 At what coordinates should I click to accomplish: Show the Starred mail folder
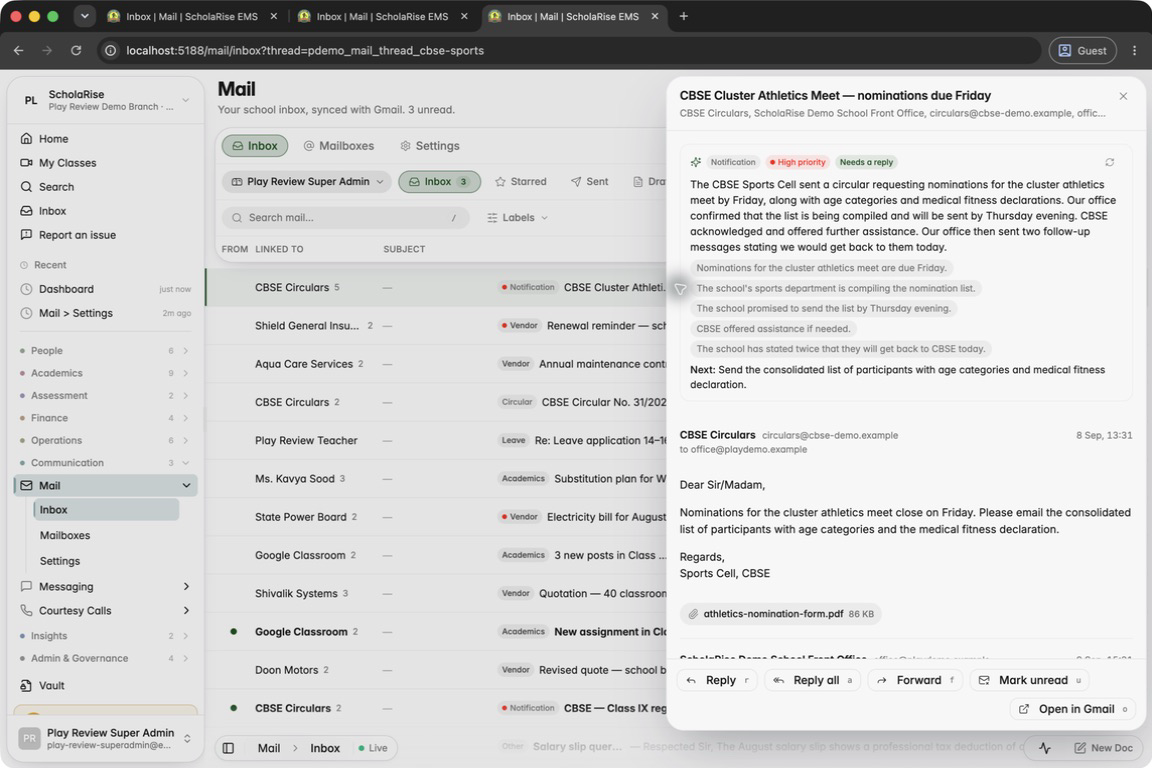[x=521, y=182]
